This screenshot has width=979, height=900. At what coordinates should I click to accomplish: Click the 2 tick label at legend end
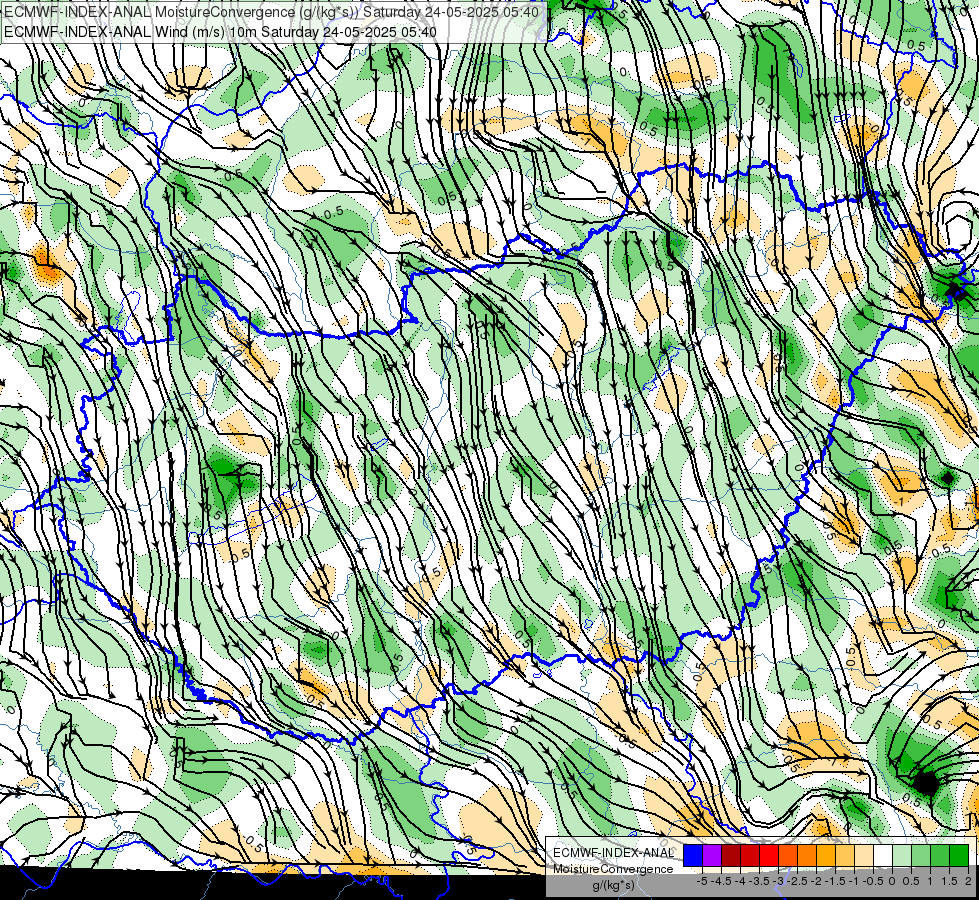(x=968, y=881)
